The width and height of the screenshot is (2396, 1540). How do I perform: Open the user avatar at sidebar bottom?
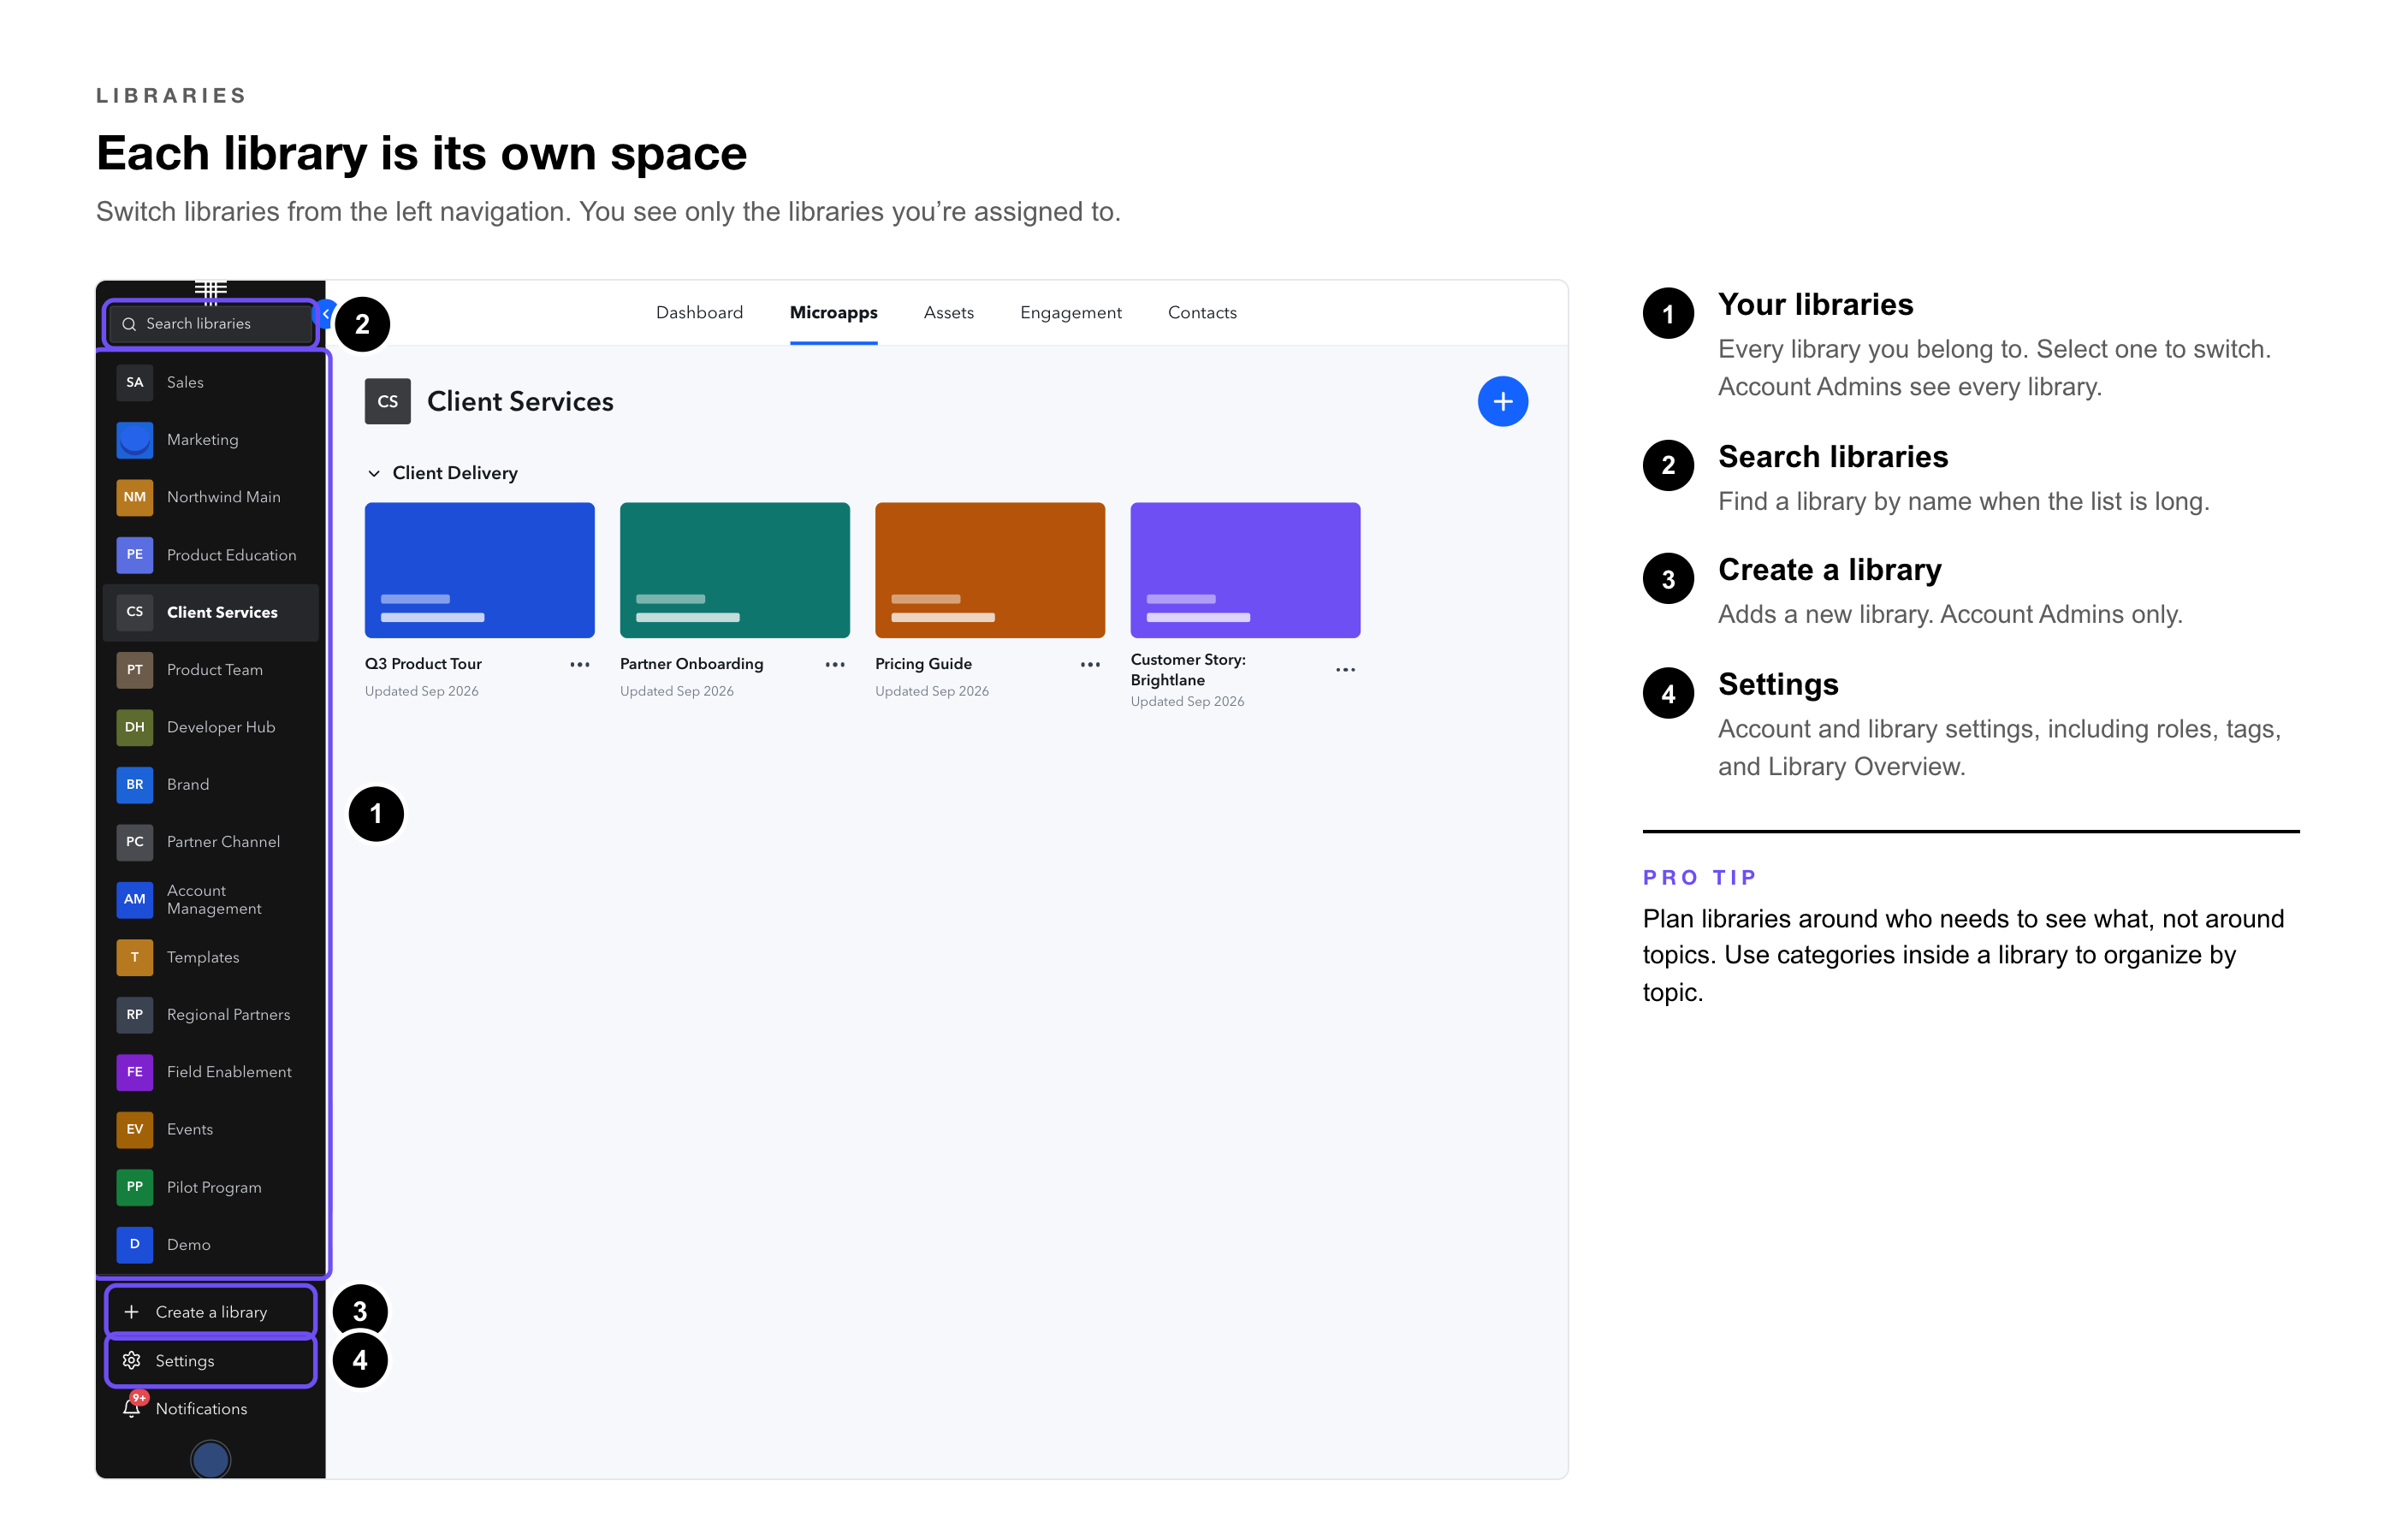(210, 1460)
